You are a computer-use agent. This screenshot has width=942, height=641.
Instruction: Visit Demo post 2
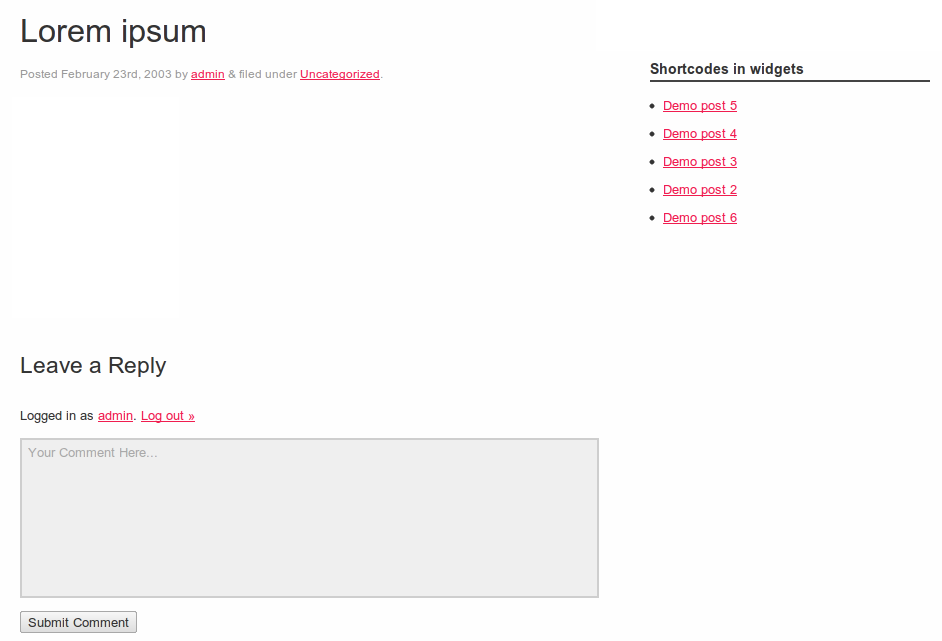click(700, 190)
